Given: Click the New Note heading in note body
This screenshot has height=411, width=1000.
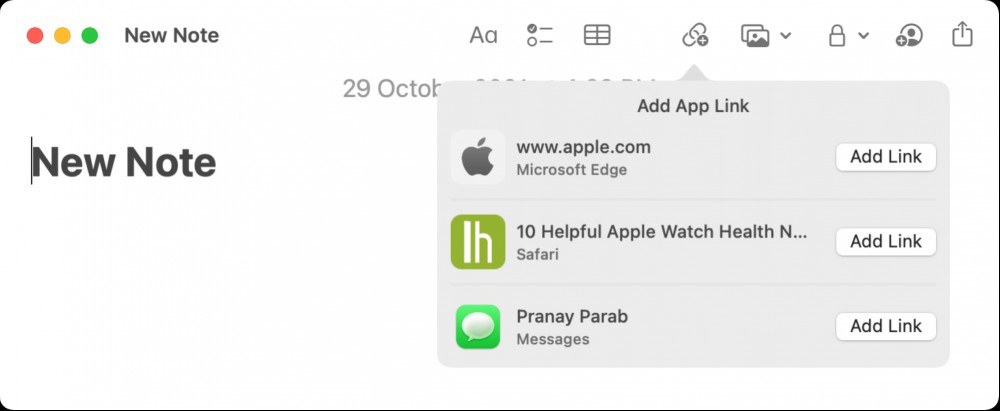Looking at the screenshot, I should tap(124, 162).
